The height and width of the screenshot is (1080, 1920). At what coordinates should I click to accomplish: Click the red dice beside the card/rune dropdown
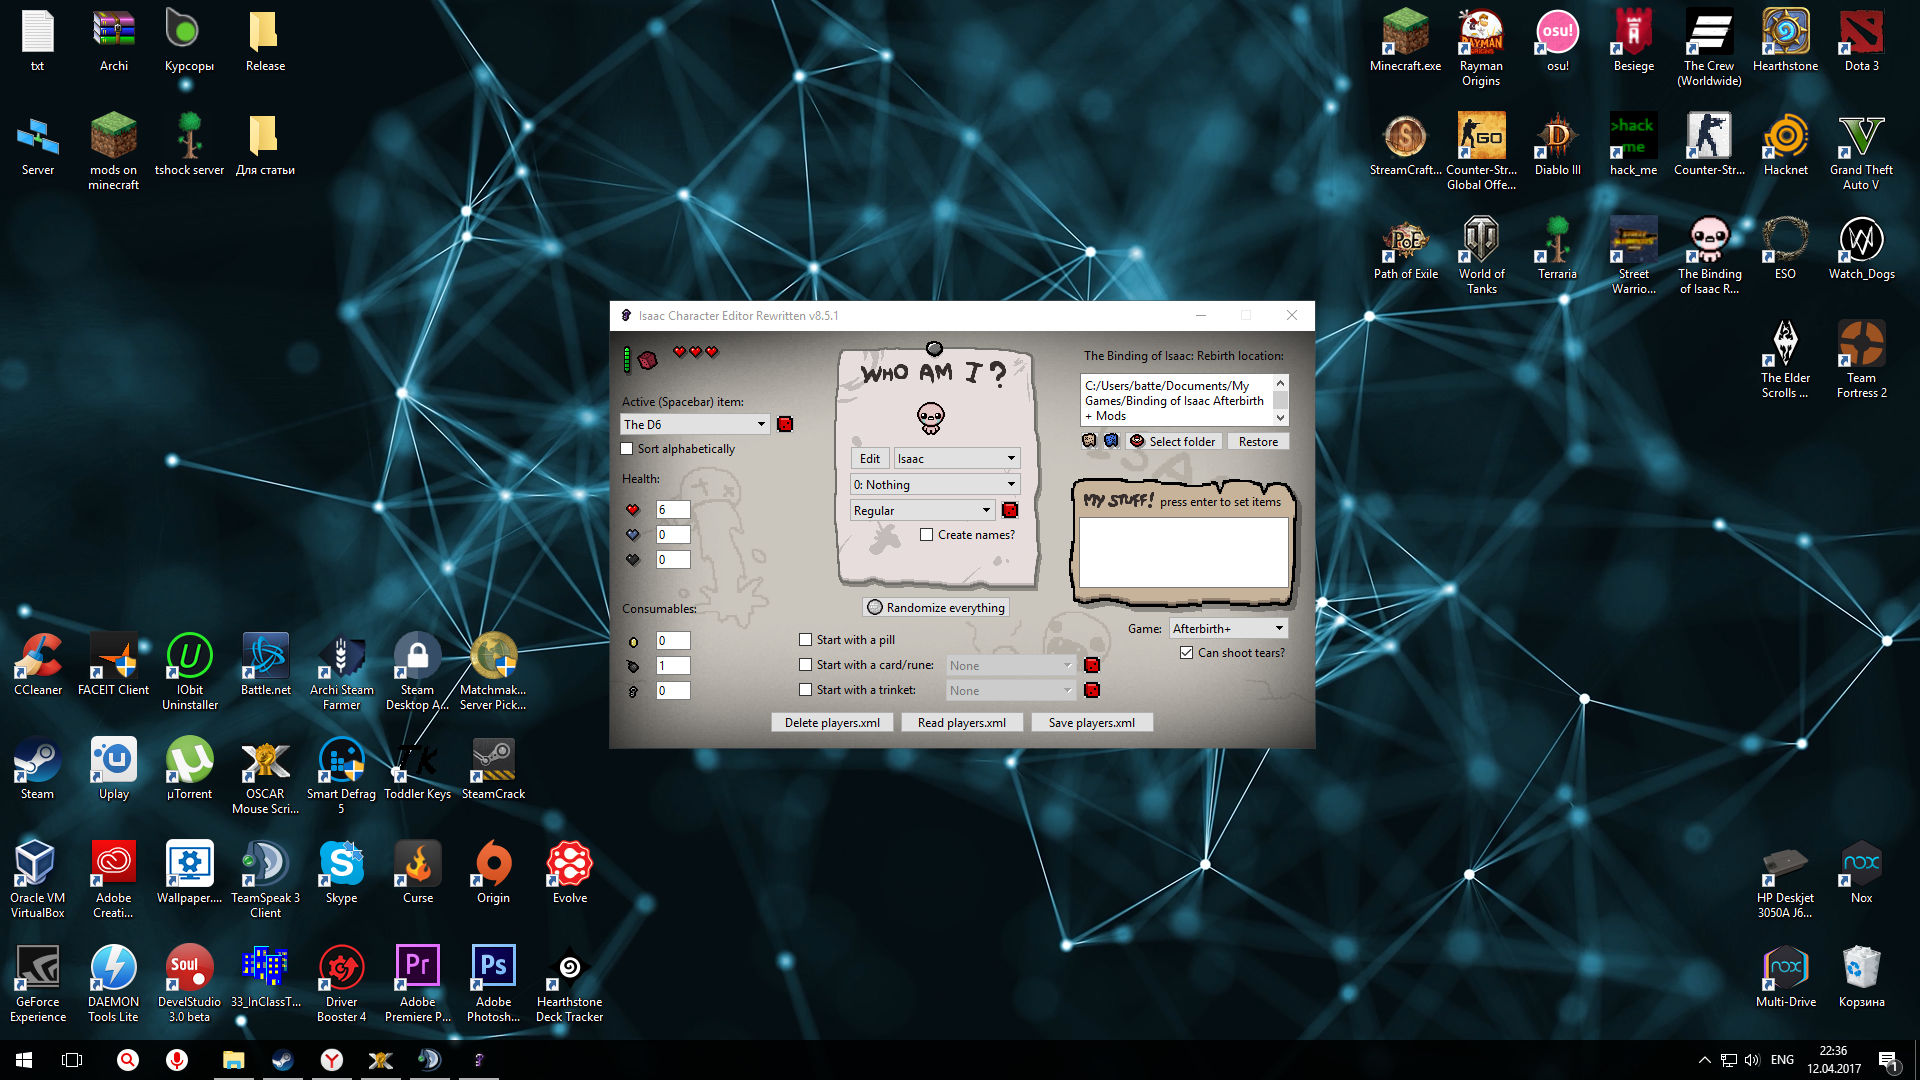1092,665
